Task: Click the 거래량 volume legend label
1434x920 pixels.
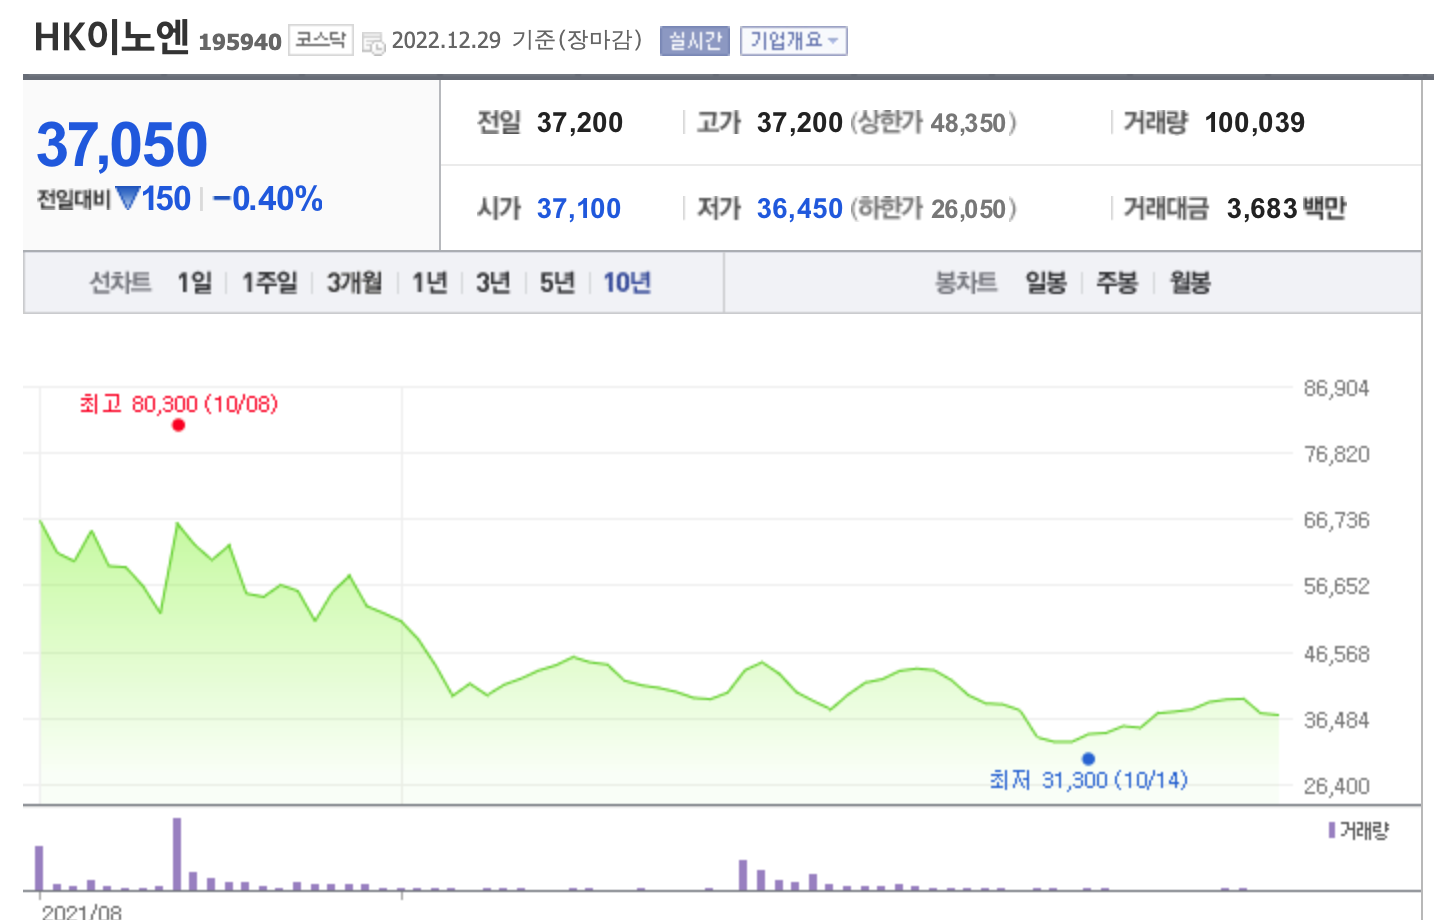Action: [1359, 831]
